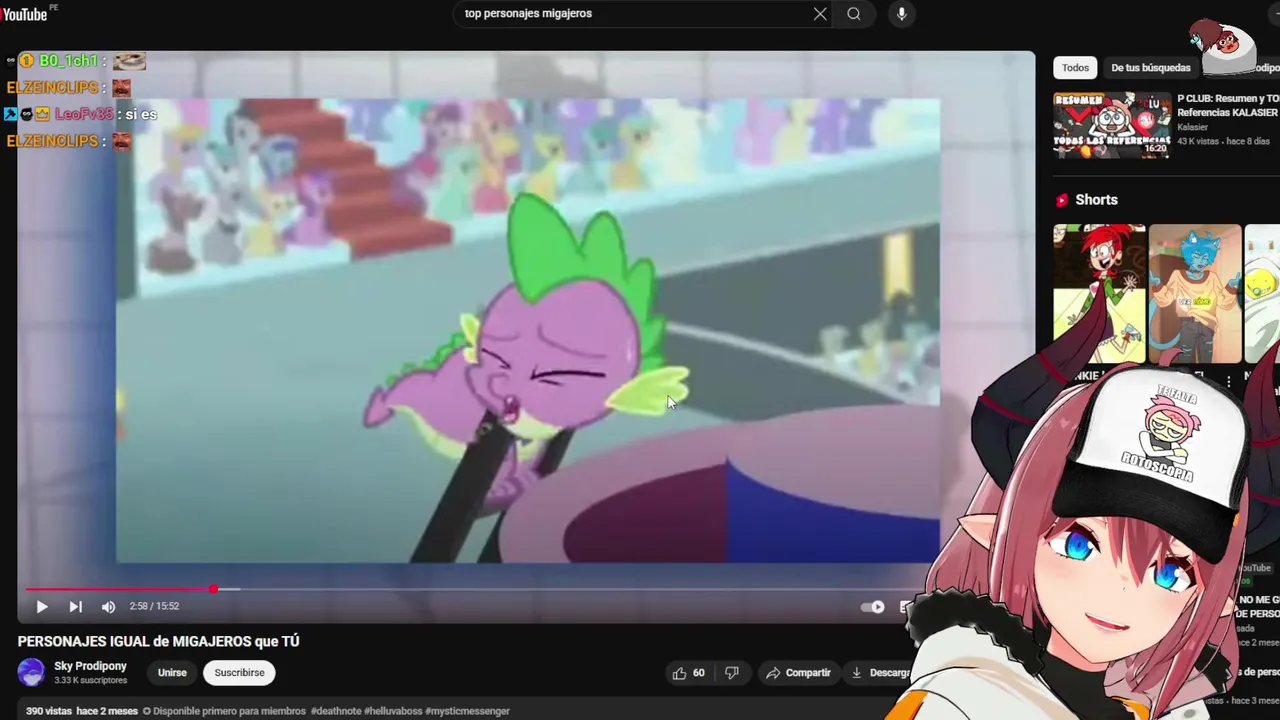Click the Descargar button
The width and height of the screenshot is (1280, 720).
click(x=880, y=673)
